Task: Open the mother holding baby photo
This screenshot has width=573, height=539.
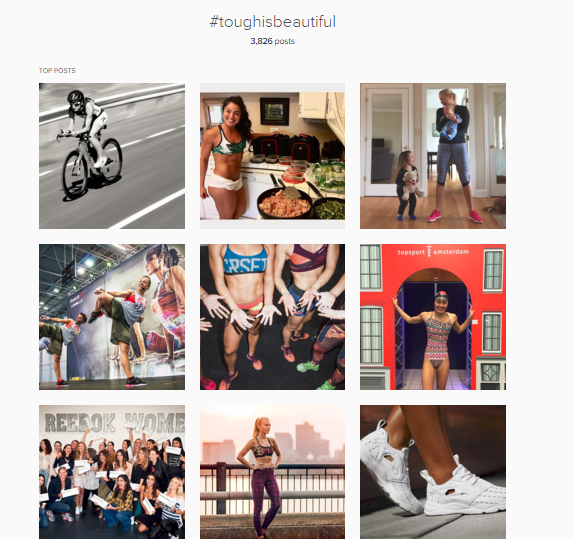Action: (x=433, y=156)
